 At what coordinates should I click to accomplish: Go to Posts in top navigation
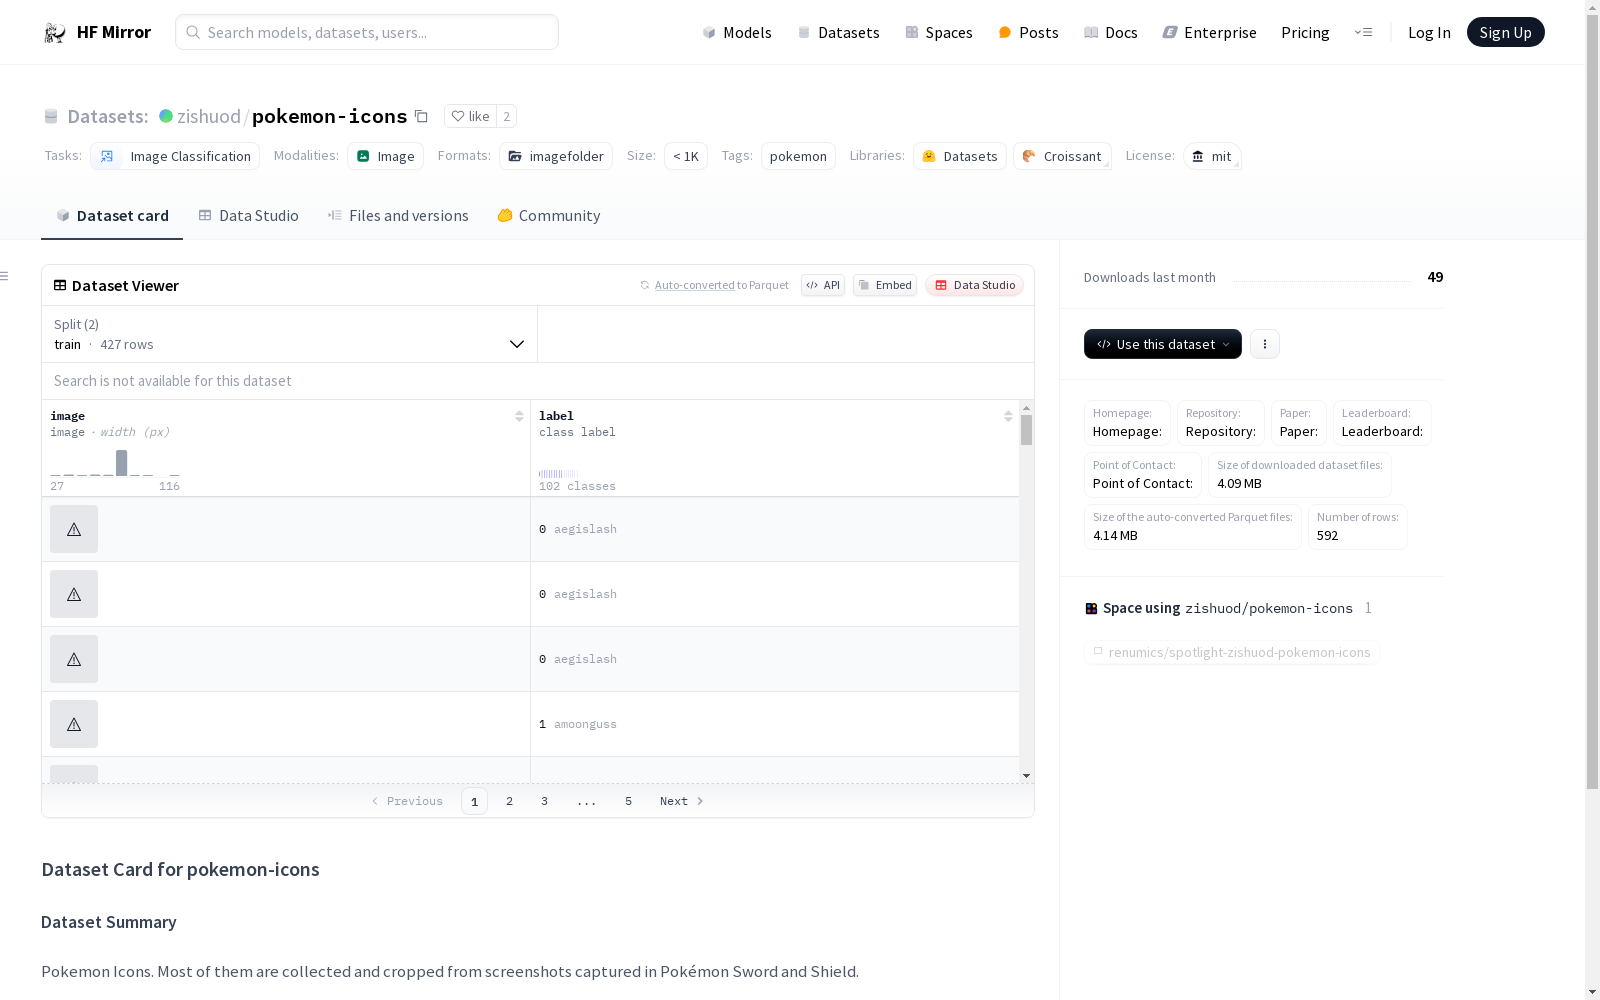1028,32
